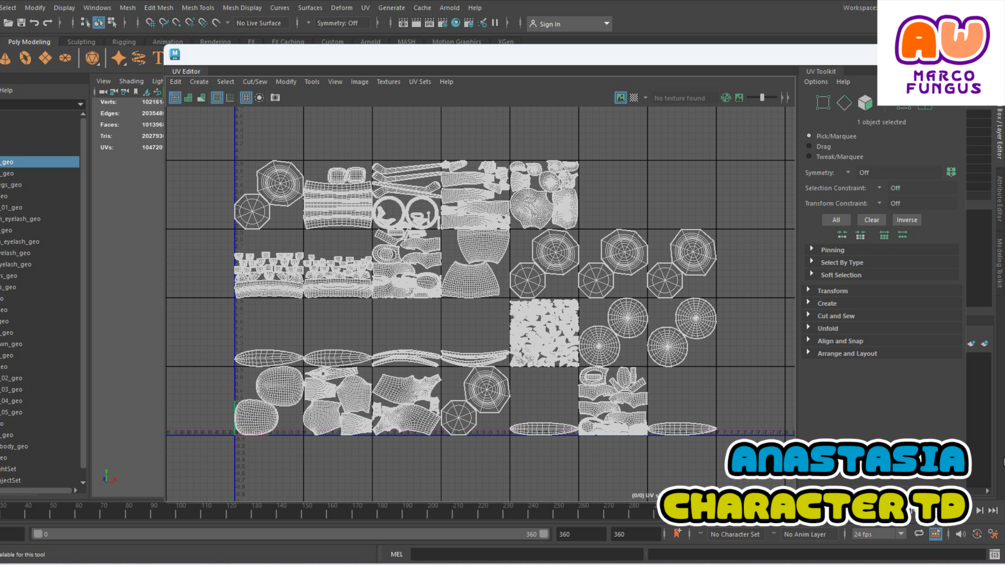Switch to the Sculpting shelf tab
1005x565 pixels.
point(81,42)
